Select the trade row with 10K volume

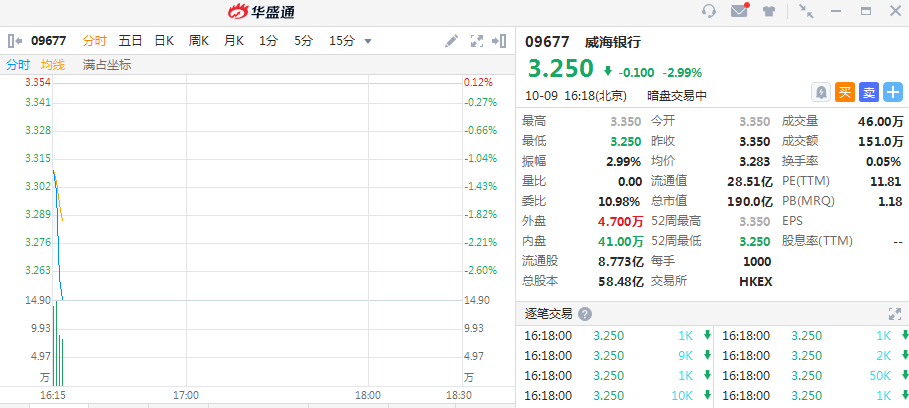(x=617, y=396)
